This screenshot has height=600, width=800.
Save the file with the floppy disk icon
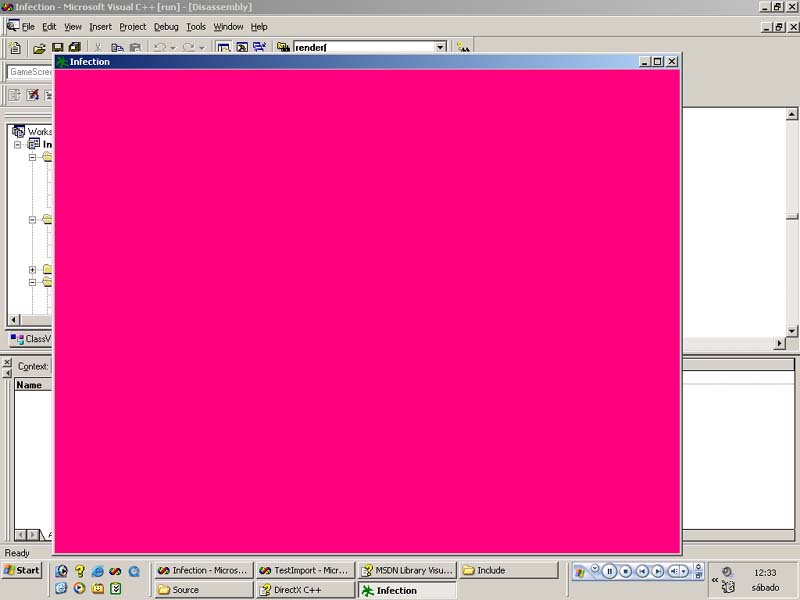[57, 48]
